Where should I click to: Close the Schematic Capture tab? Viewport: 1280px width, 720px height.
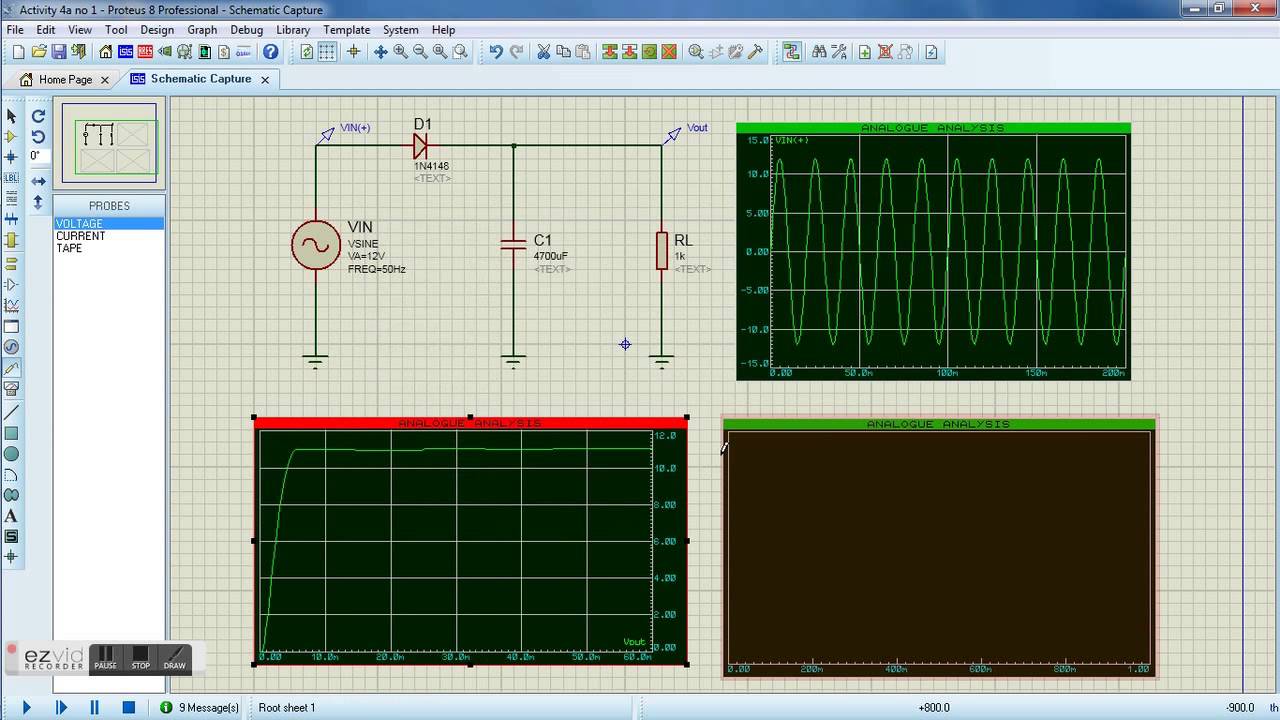(x=265, y=79)
